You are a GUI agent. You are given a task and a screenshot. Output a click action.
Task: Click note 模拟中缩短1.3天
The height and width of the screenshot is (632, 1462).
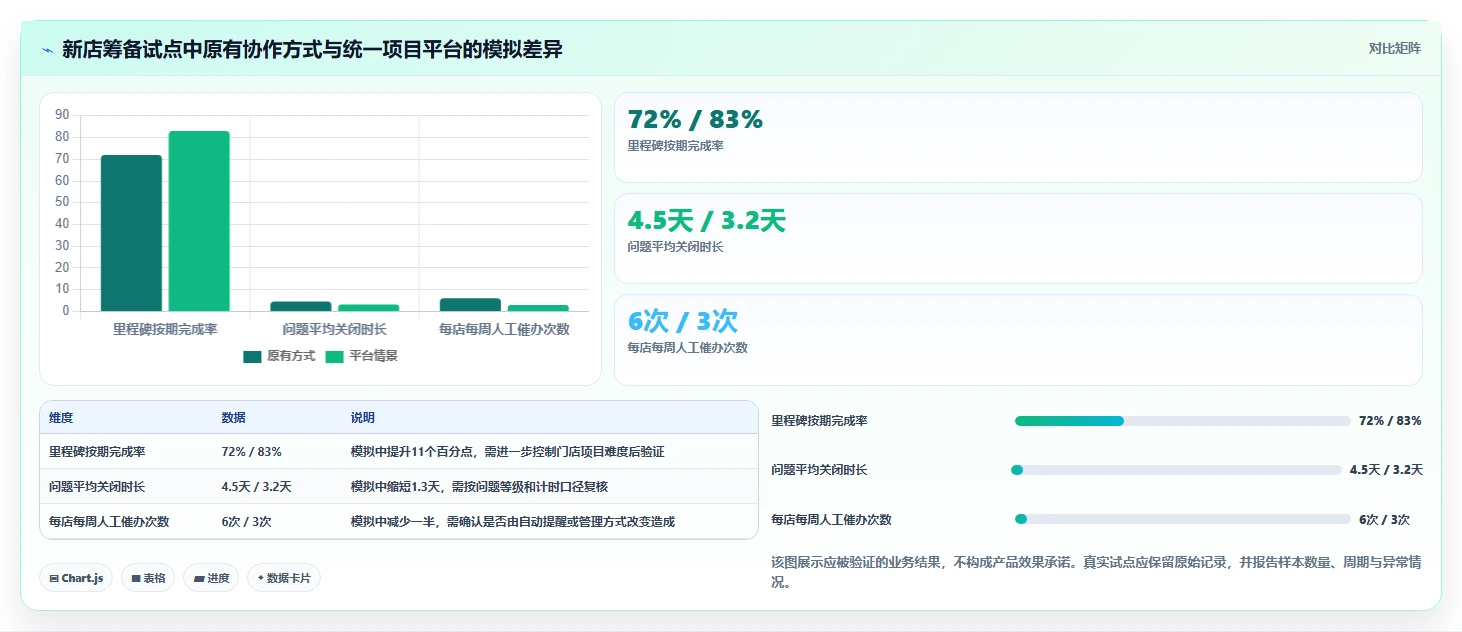pos(480,487)
